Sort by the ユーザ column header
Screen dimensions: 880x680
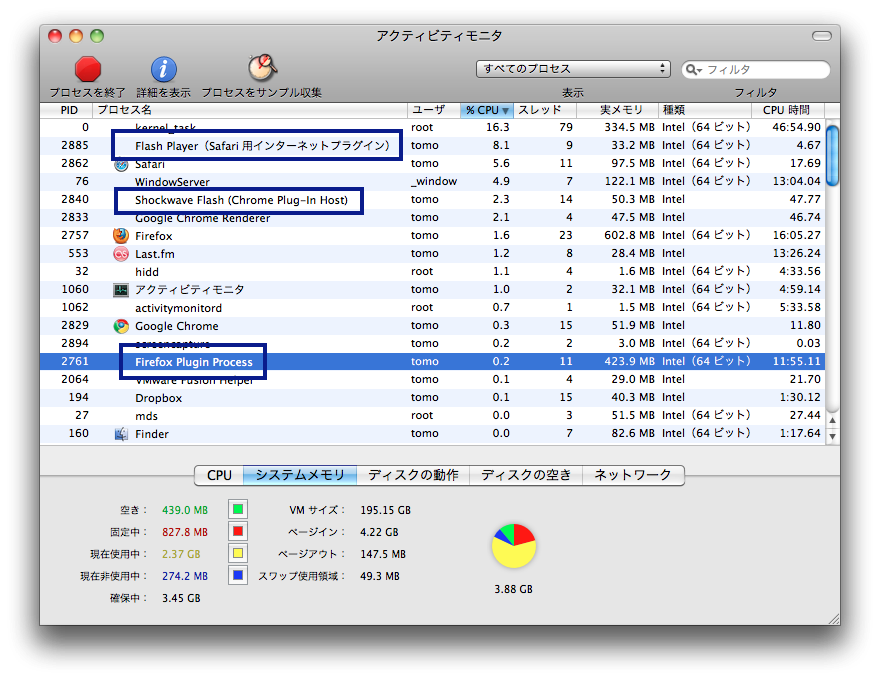pyautogui.click(x=434, y=110)
